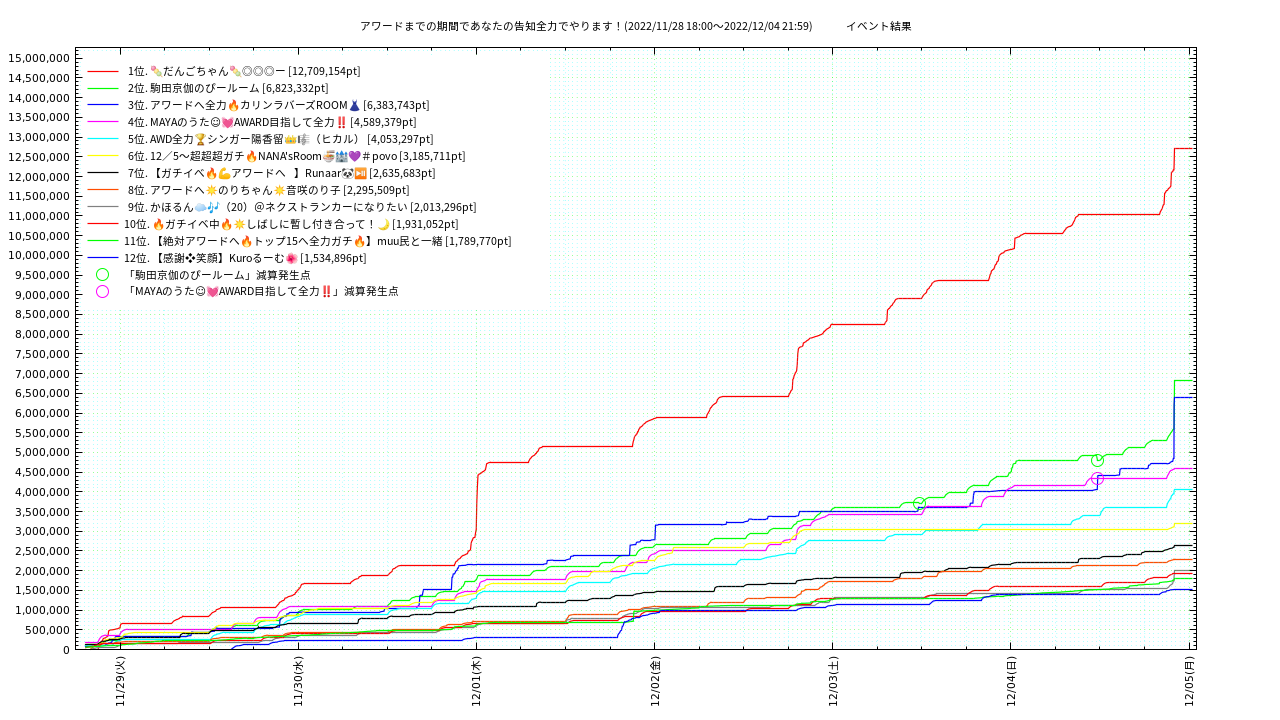Click the flower emoji in the 12位 Kuro entry
Image resolution: width=1280 pixels, height=720 pixels.
[x=291, y=258]
